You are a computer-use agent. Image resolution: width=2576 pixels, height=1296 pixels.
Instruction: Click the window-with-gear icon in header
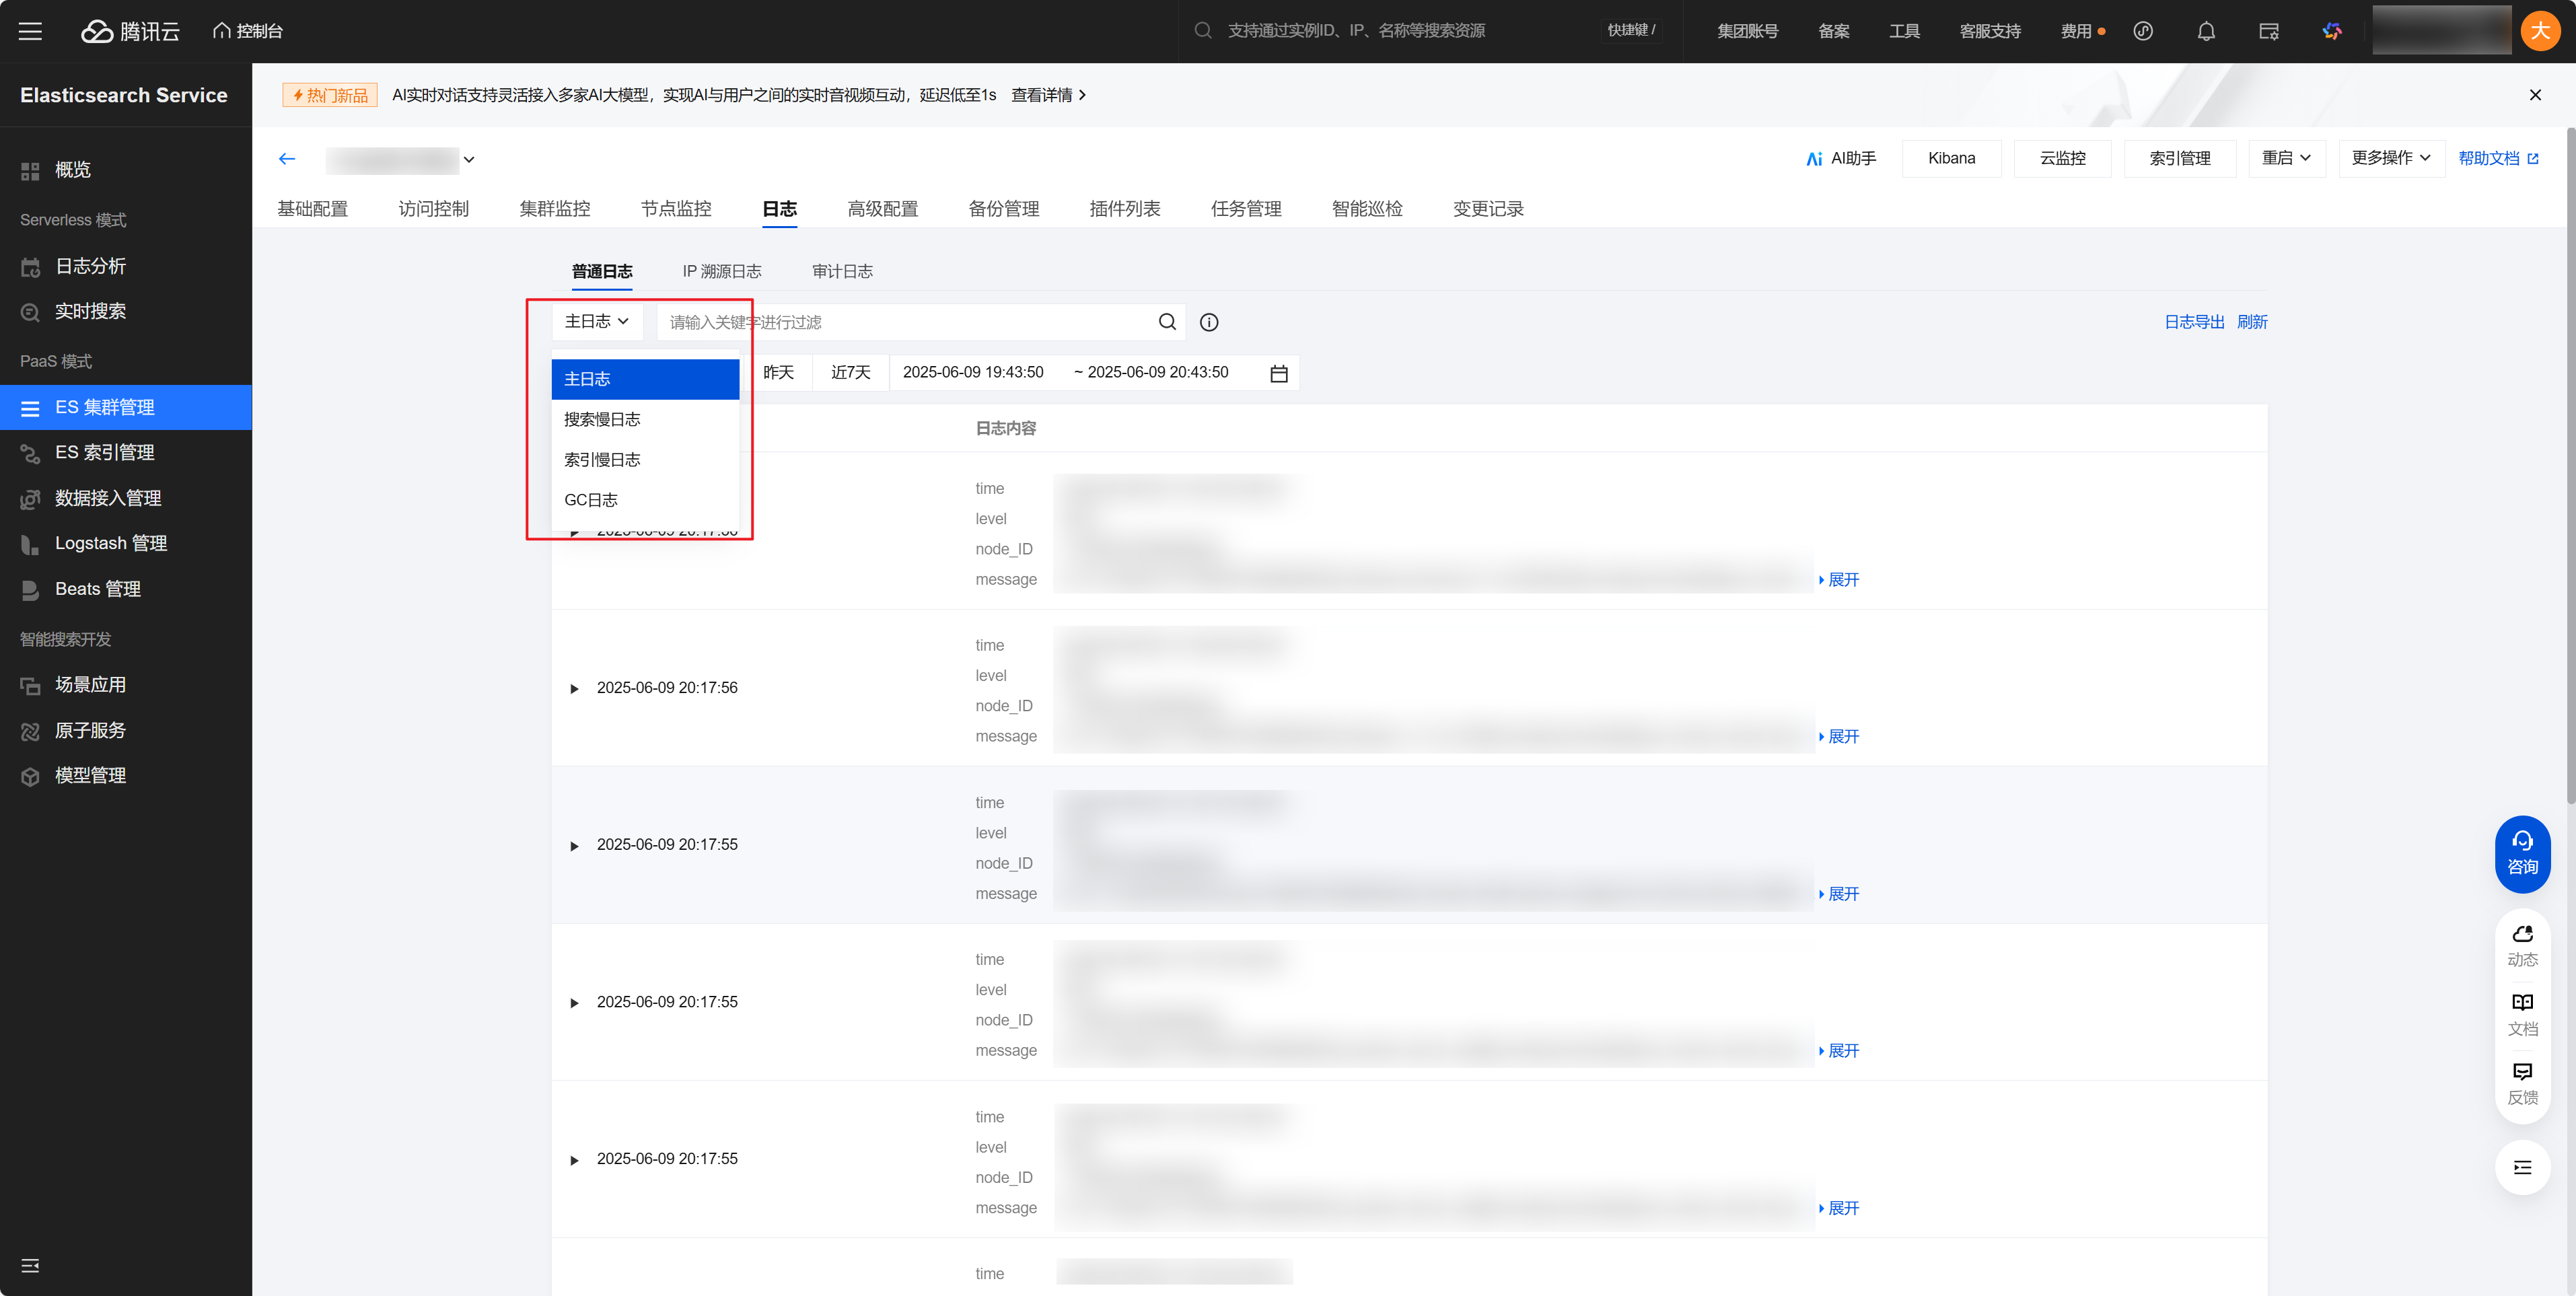pos(2268,31)
